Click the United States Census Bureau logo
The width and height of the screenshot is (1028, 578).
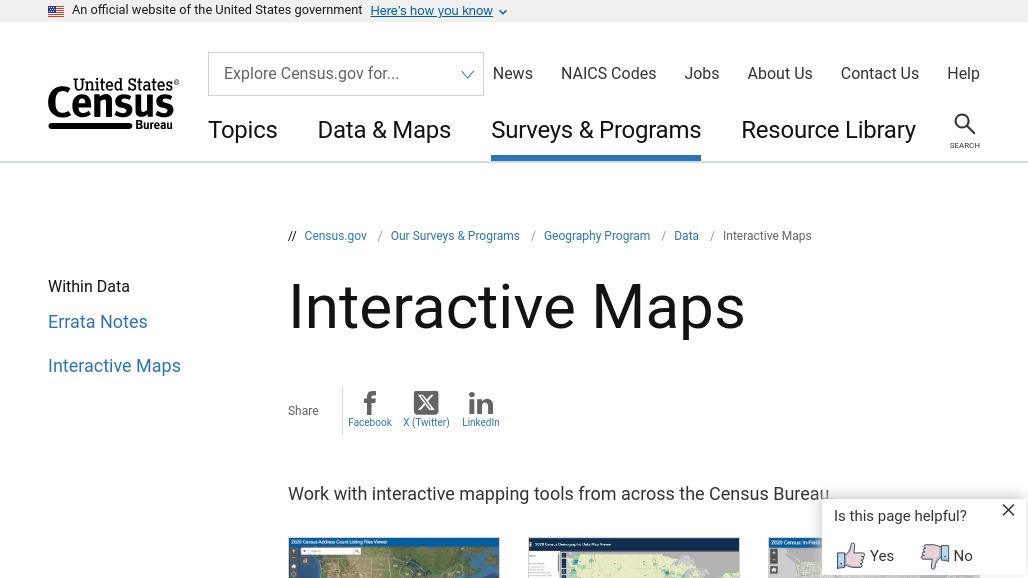point(113,104)
